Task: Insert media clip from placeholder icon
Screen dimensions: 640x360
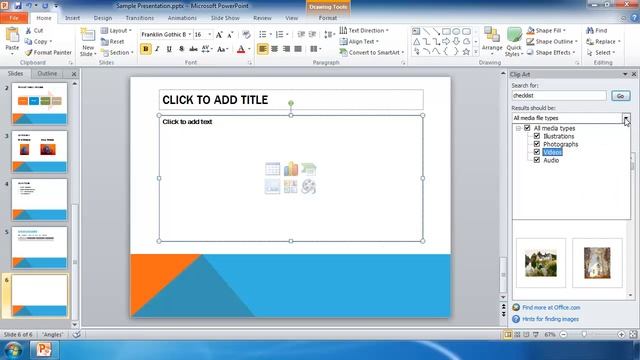Action: pyautogui.click(x=309, y=187)
